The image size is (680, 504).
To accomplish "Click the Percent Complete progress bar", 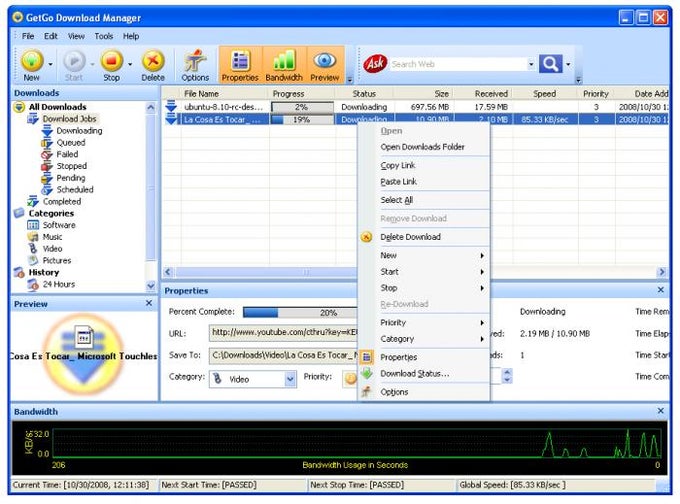I will (300, 312).
